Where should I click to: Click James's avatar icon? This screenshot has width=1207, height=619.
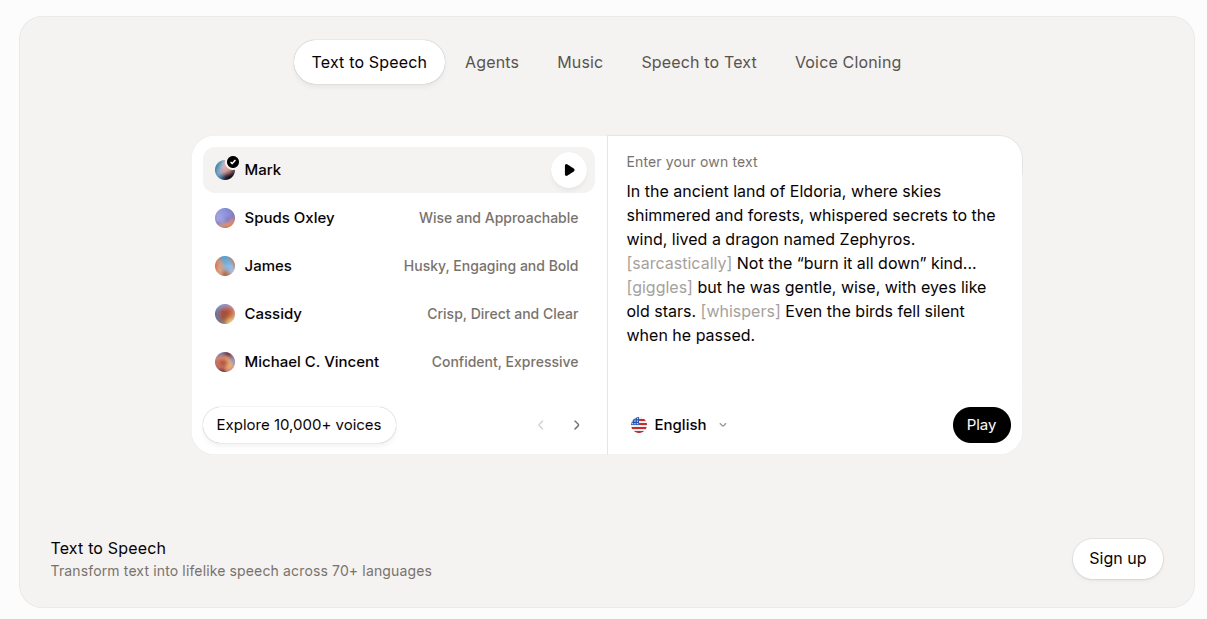click(225, 266)
